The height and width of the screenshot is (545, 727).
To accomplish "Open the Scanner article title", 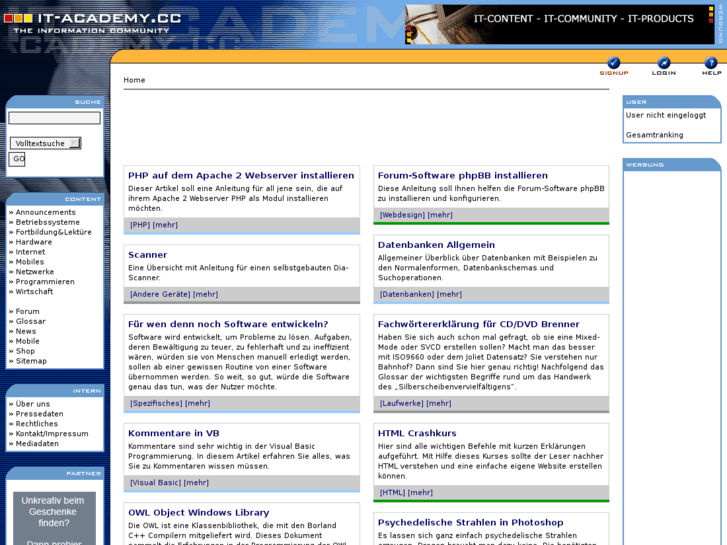I will tap(147, 255).
